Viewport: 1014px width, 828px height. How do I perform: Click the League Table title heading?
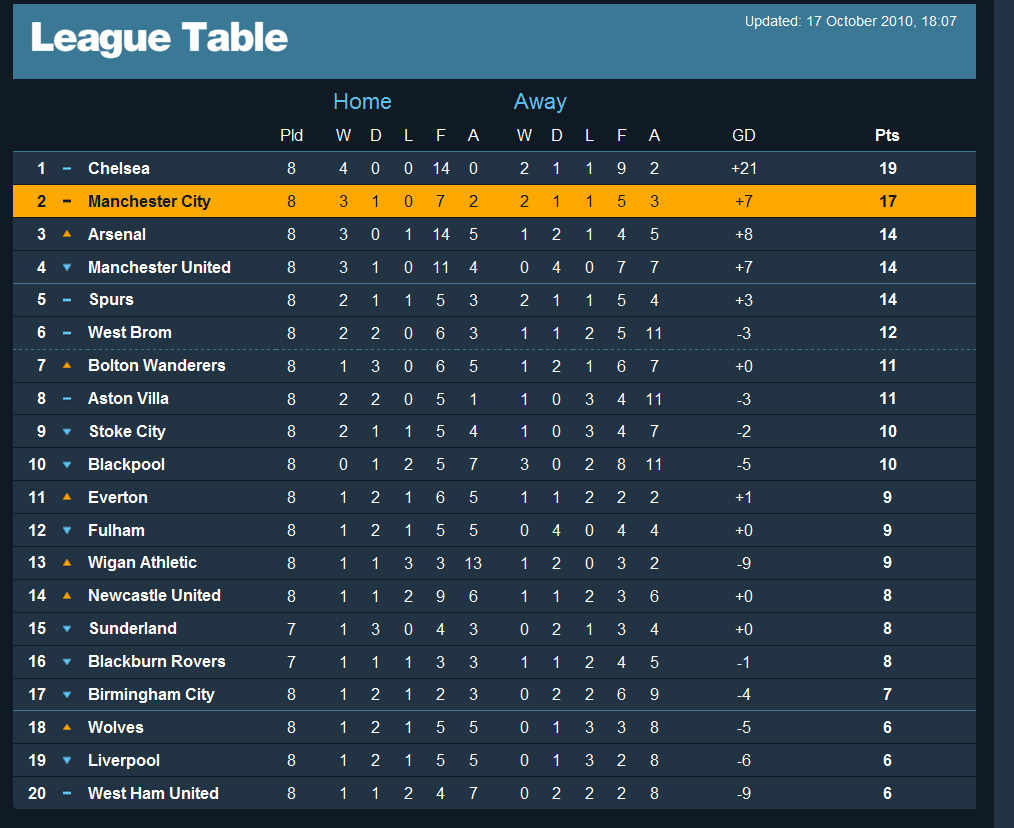pos(160,38)
